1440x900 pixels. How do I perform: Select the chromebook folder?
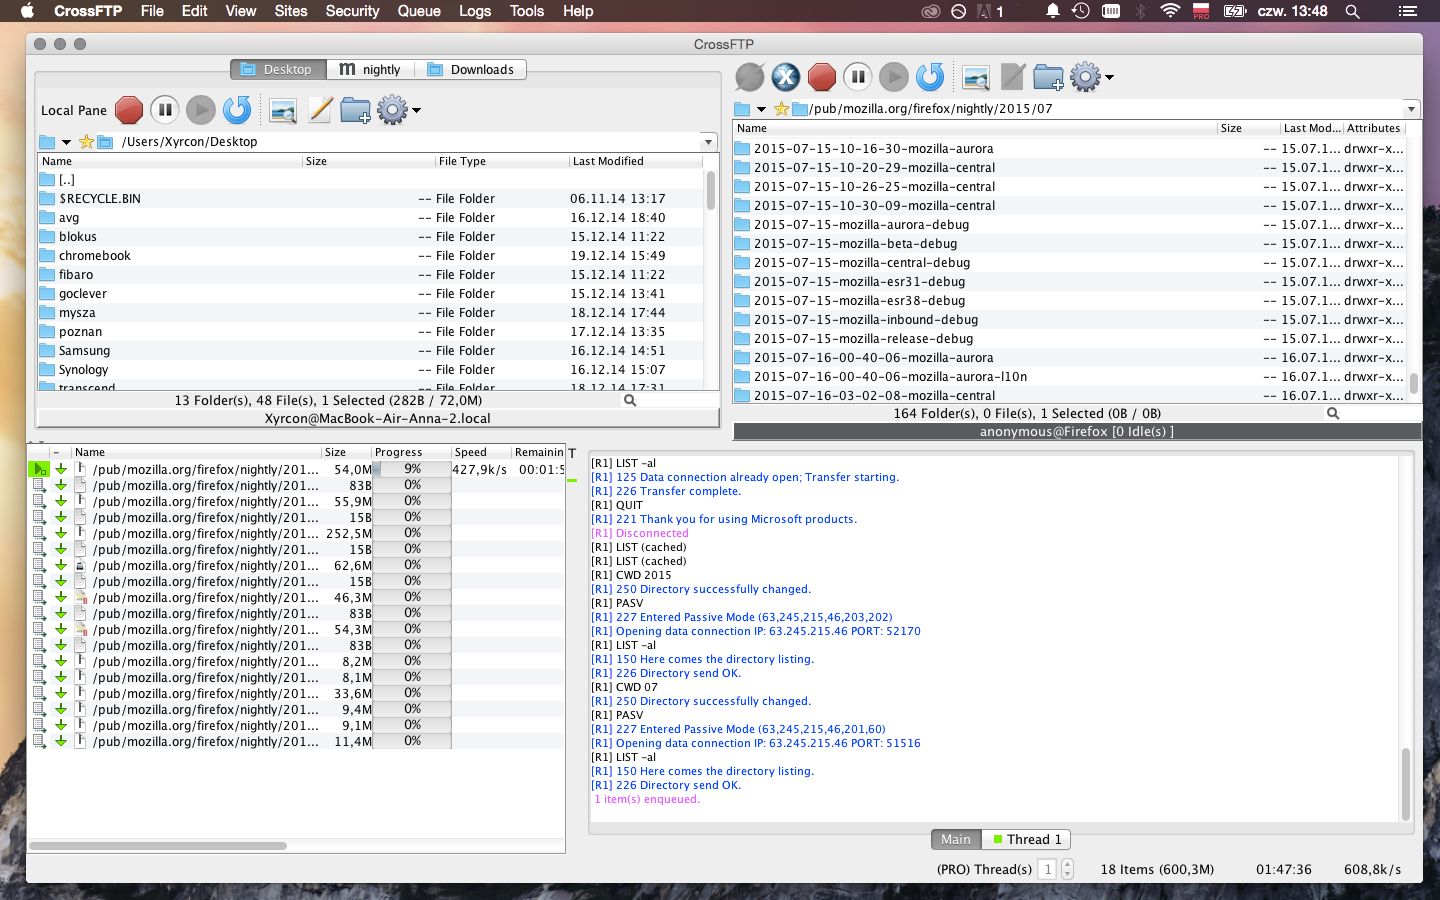click(x=371, y=256)
